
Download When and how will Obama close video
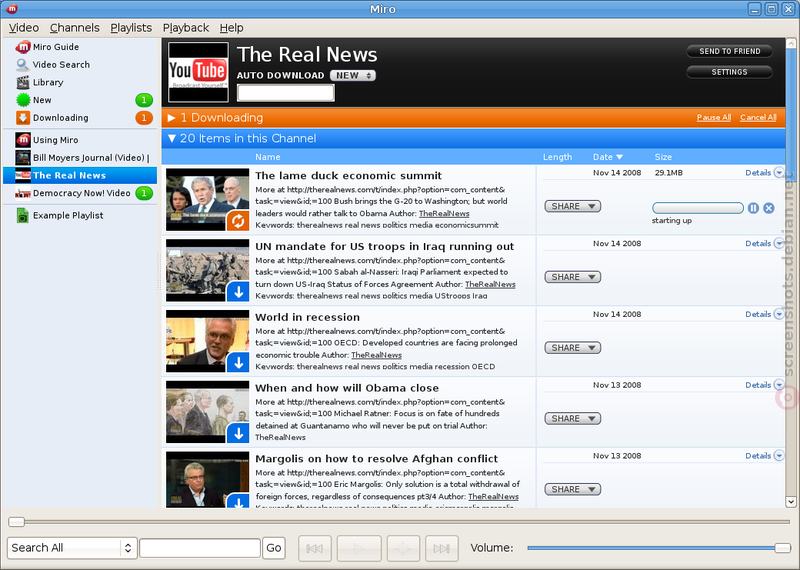click(238, 433)
